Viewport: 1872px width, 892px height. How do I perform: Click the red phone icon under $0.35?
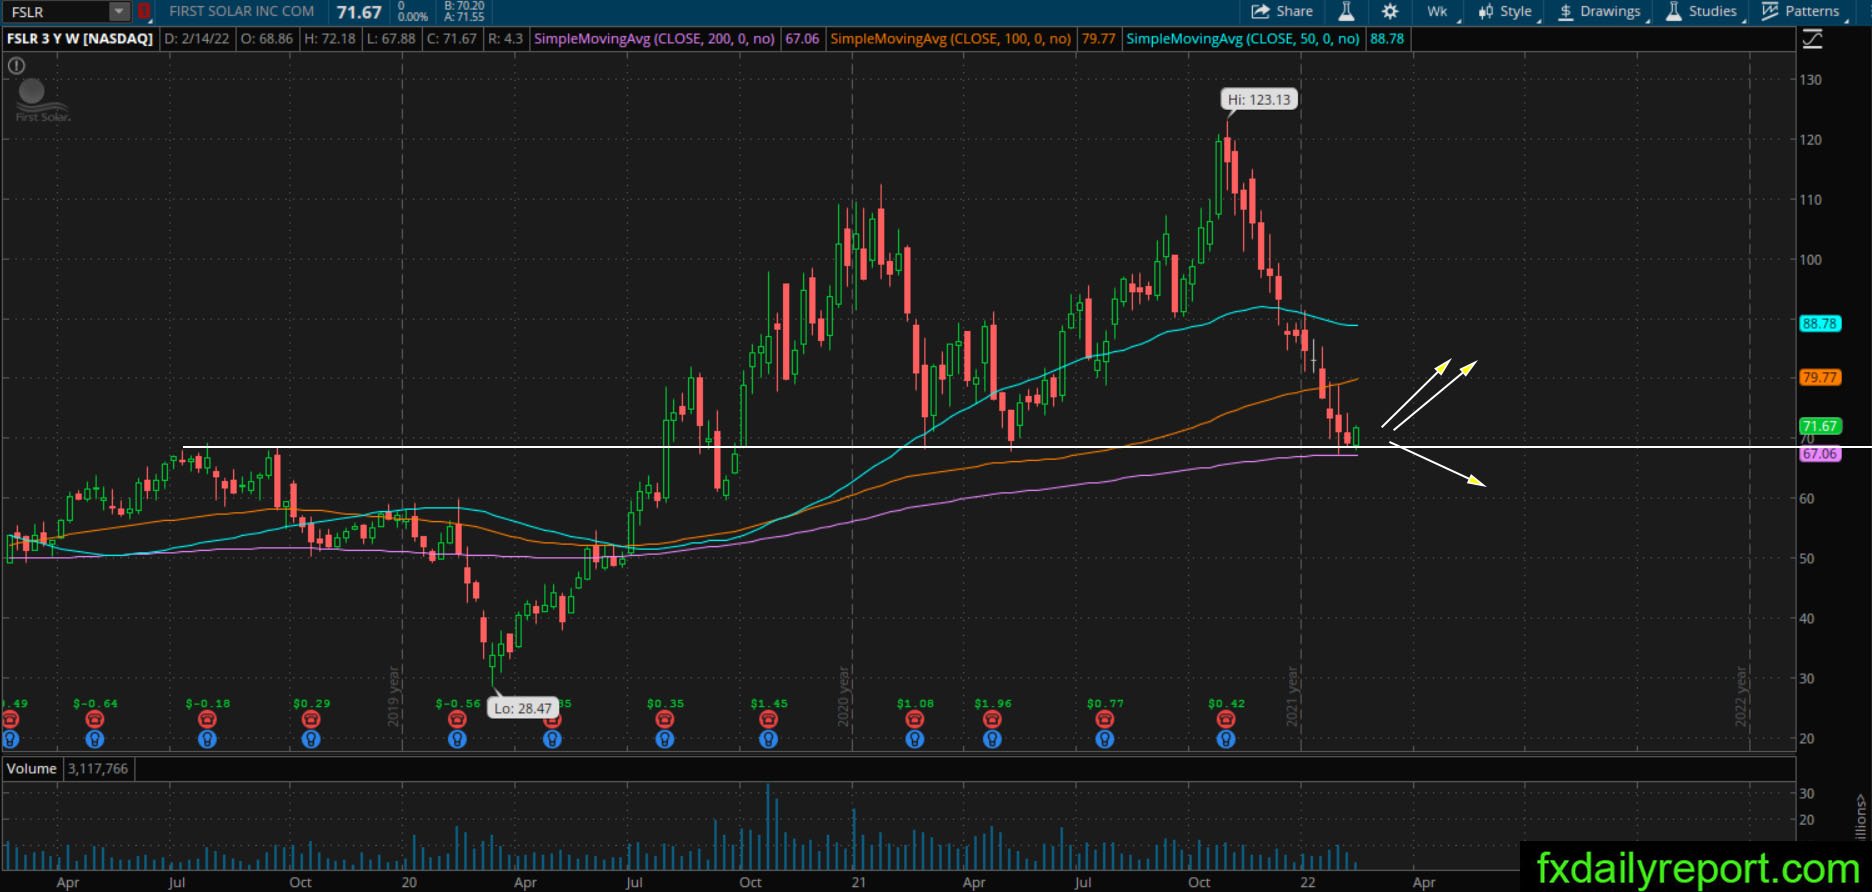click(665, 719)
